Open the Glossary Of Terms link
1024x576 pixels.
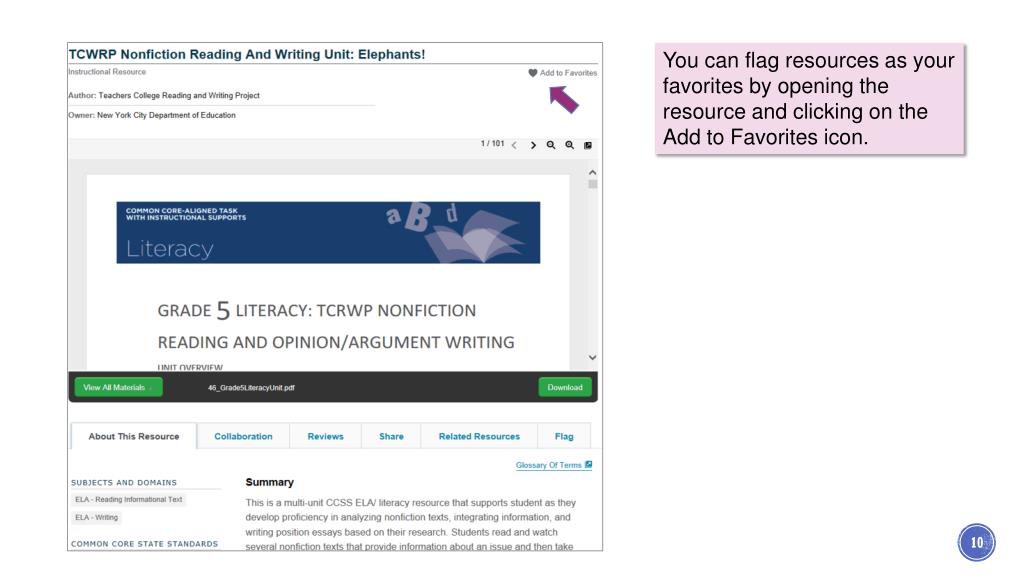pyautogui.click(x=549, y=465)
